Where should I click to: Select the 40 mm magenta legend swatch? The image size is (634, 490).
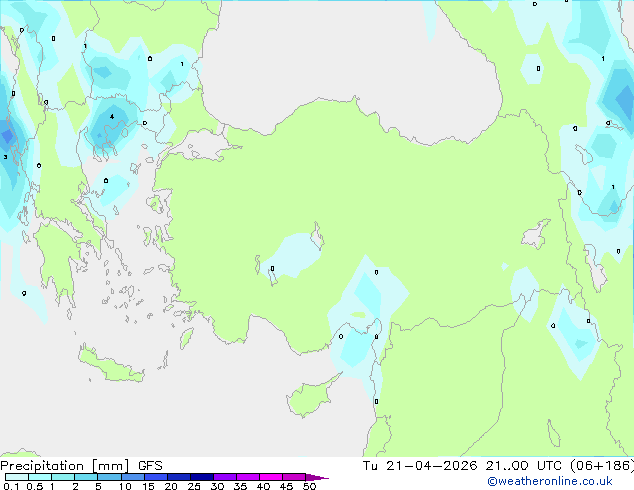(271, 477)
